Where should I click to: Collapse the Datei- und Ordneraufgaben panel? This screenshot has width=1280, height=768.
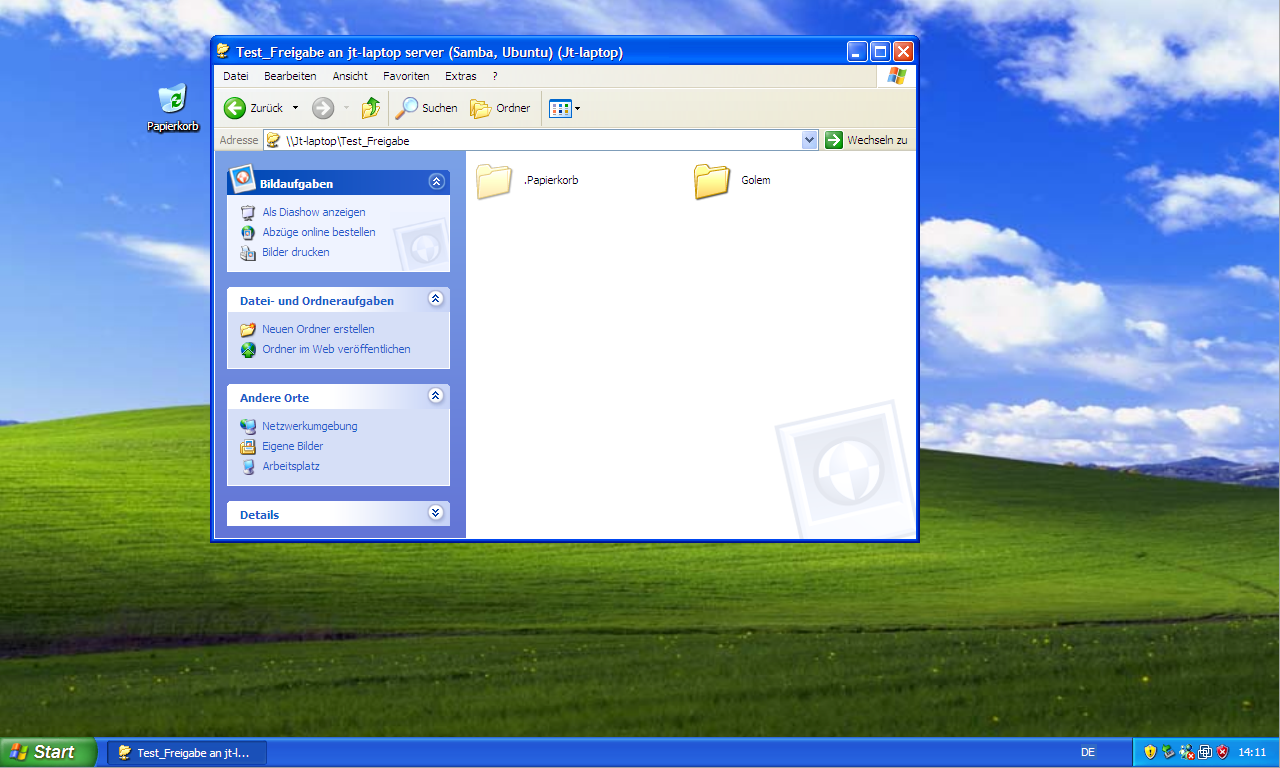(x=435, y=298)
